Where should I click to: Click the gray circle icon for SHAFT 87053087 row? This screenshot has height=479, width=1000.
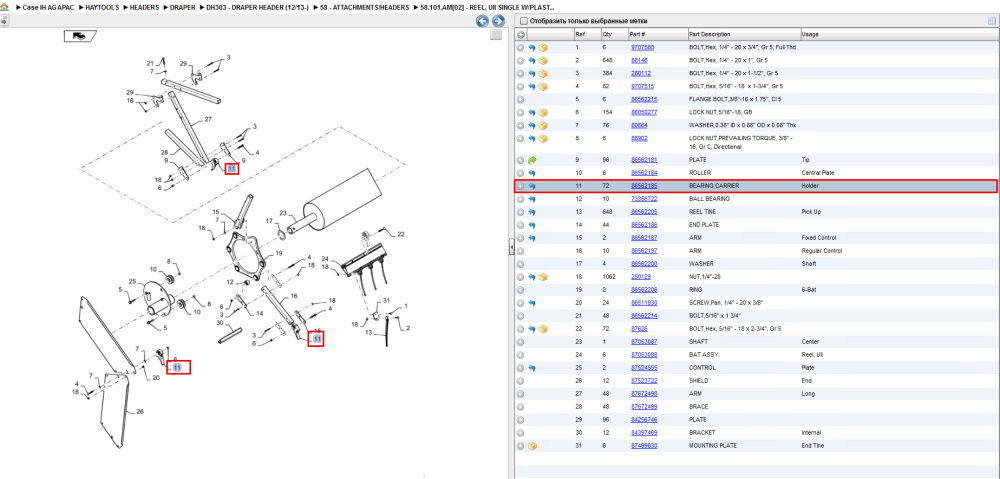520,342
